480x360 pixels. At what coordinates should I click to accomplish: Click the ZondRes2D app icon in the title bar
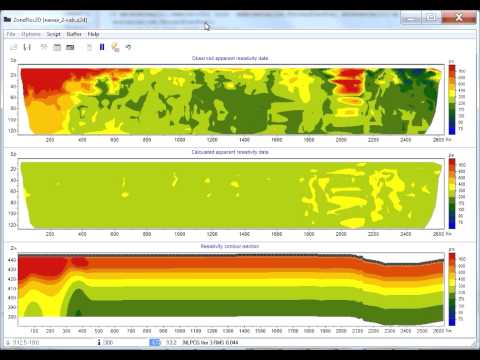click(8, 19)
